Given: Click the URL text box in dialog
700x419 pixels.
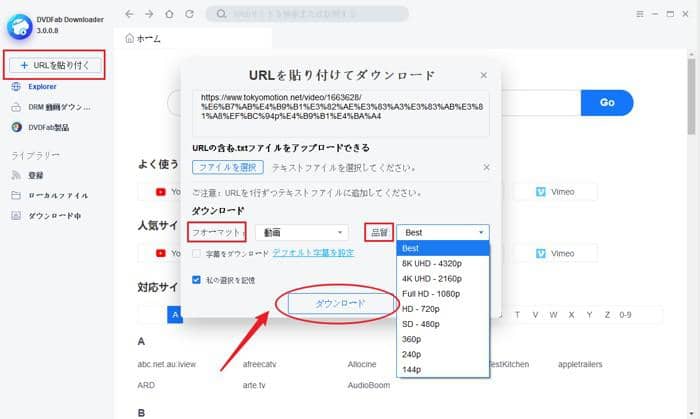Looking at the screenshot, I should [340, 113].
